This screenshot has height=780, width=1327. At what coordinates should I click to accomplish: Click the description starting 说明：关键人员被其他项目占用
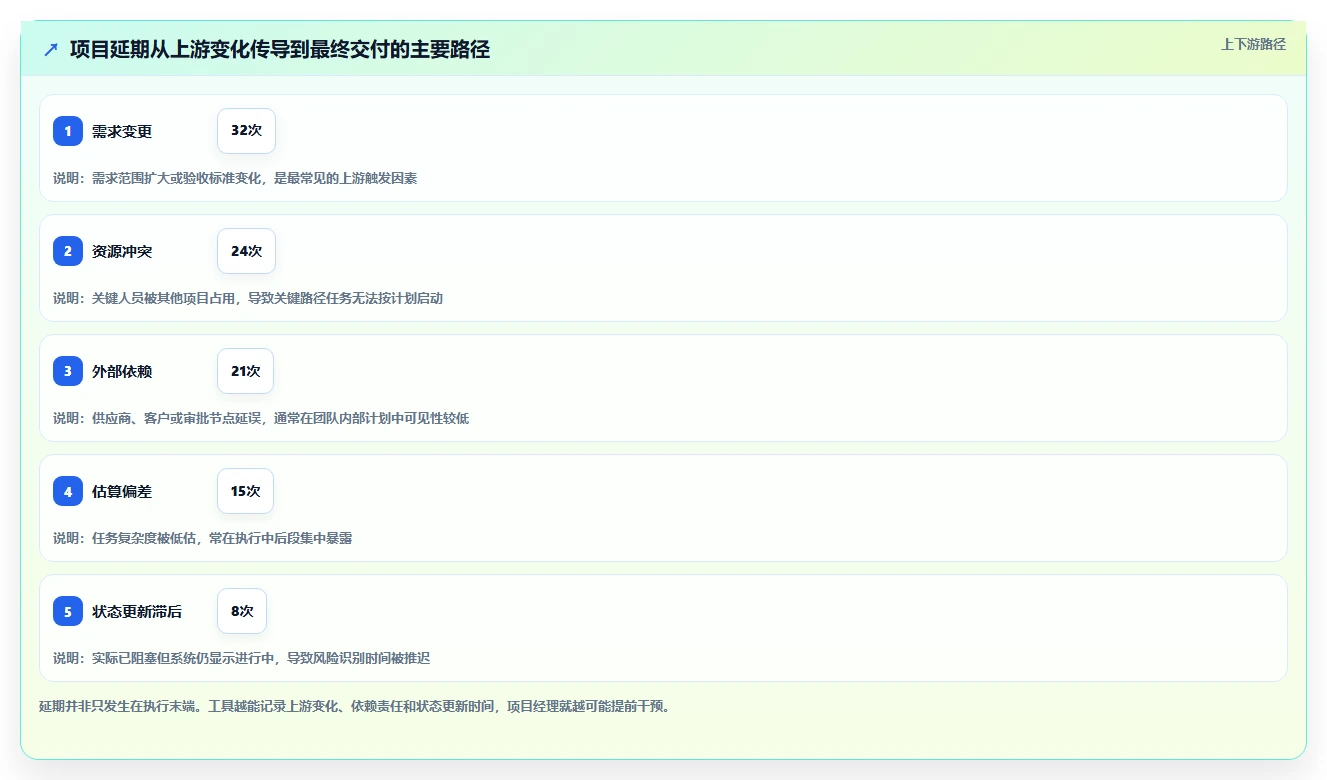point(248,298)
